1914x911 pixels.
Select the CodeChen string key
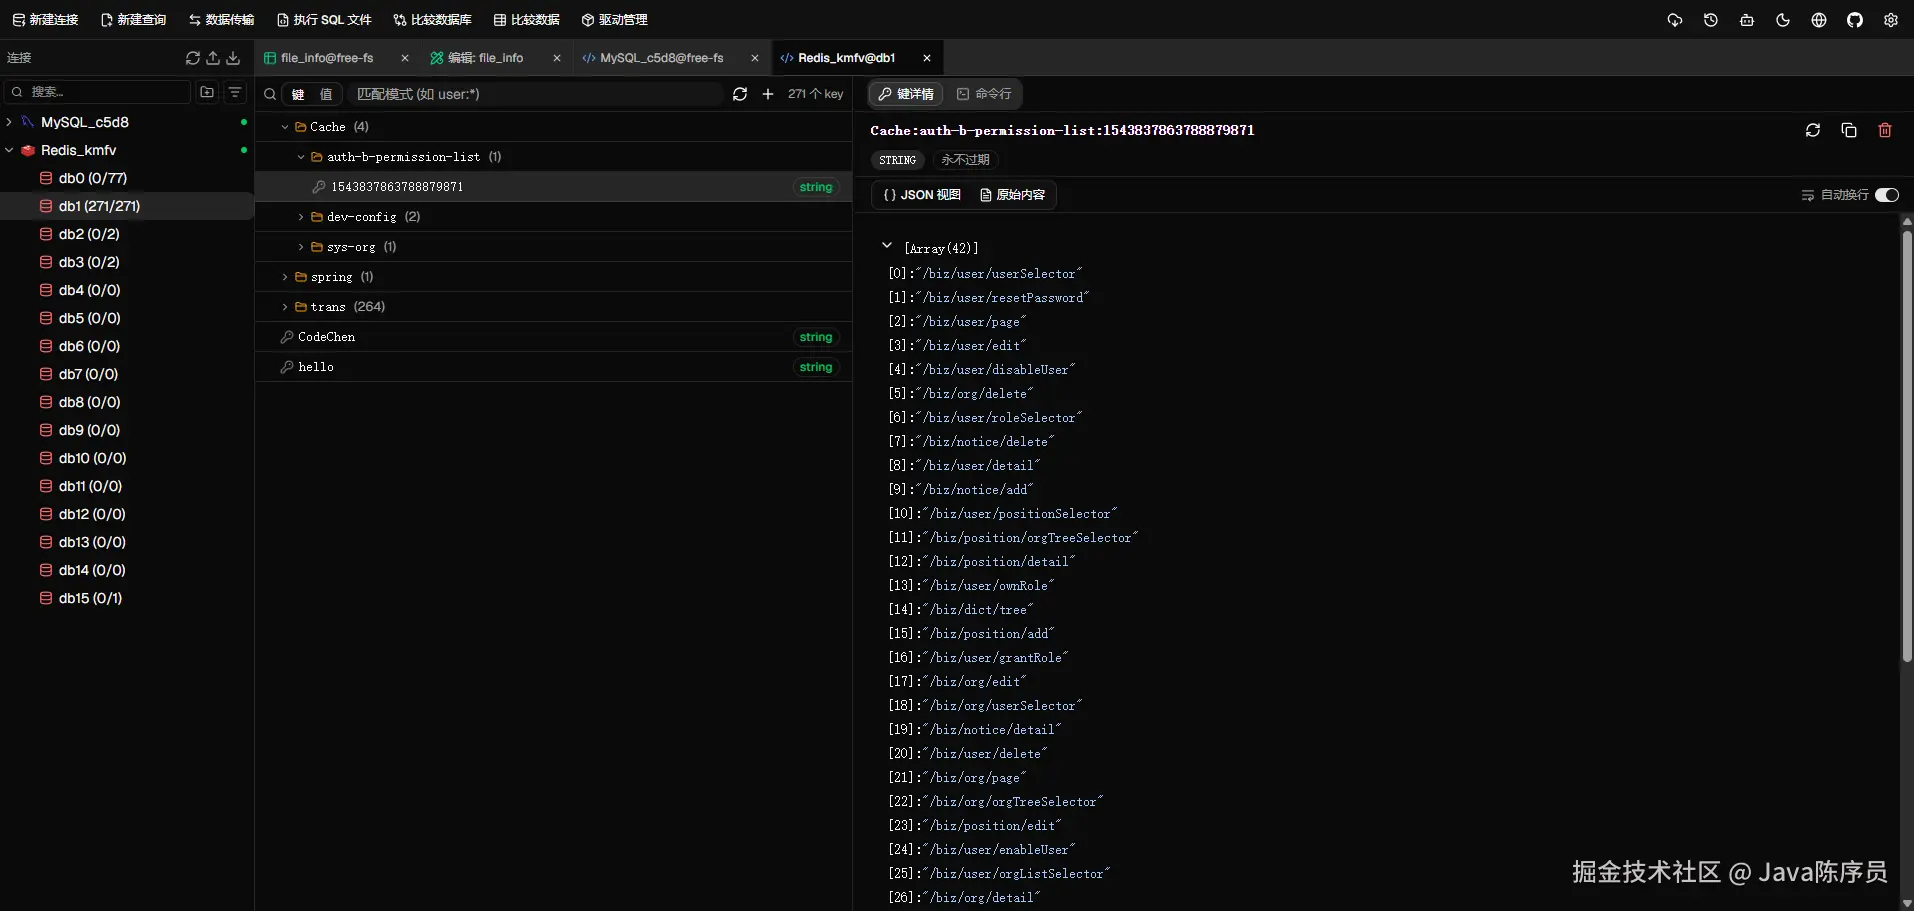point(553,337)
